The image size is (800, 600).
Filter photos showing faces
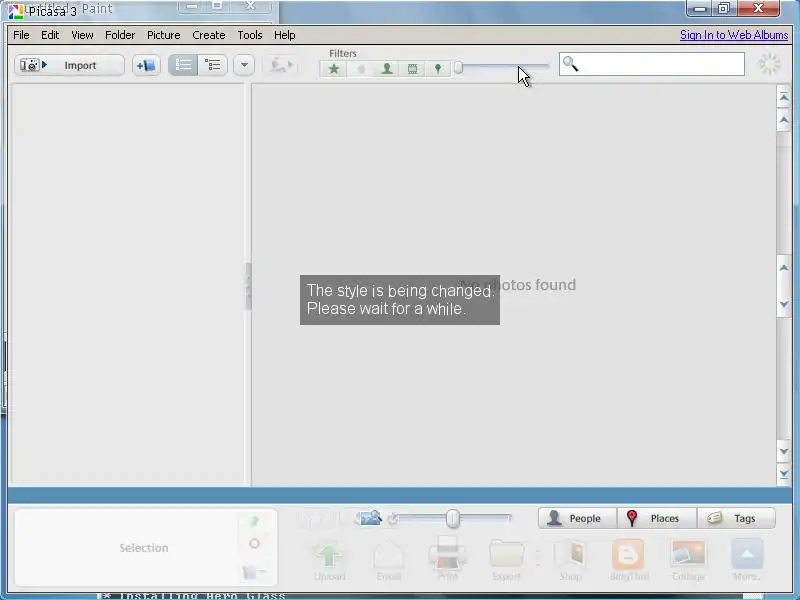point(387,68)
